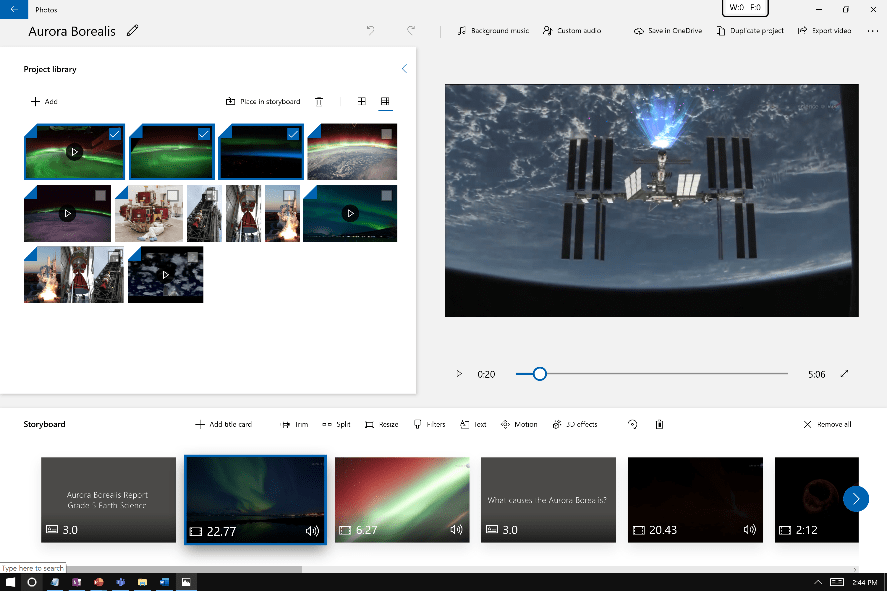Viewport: 887px width, 591px height.
Task: Open the See more options menu
Action: [x=873, y=30]
